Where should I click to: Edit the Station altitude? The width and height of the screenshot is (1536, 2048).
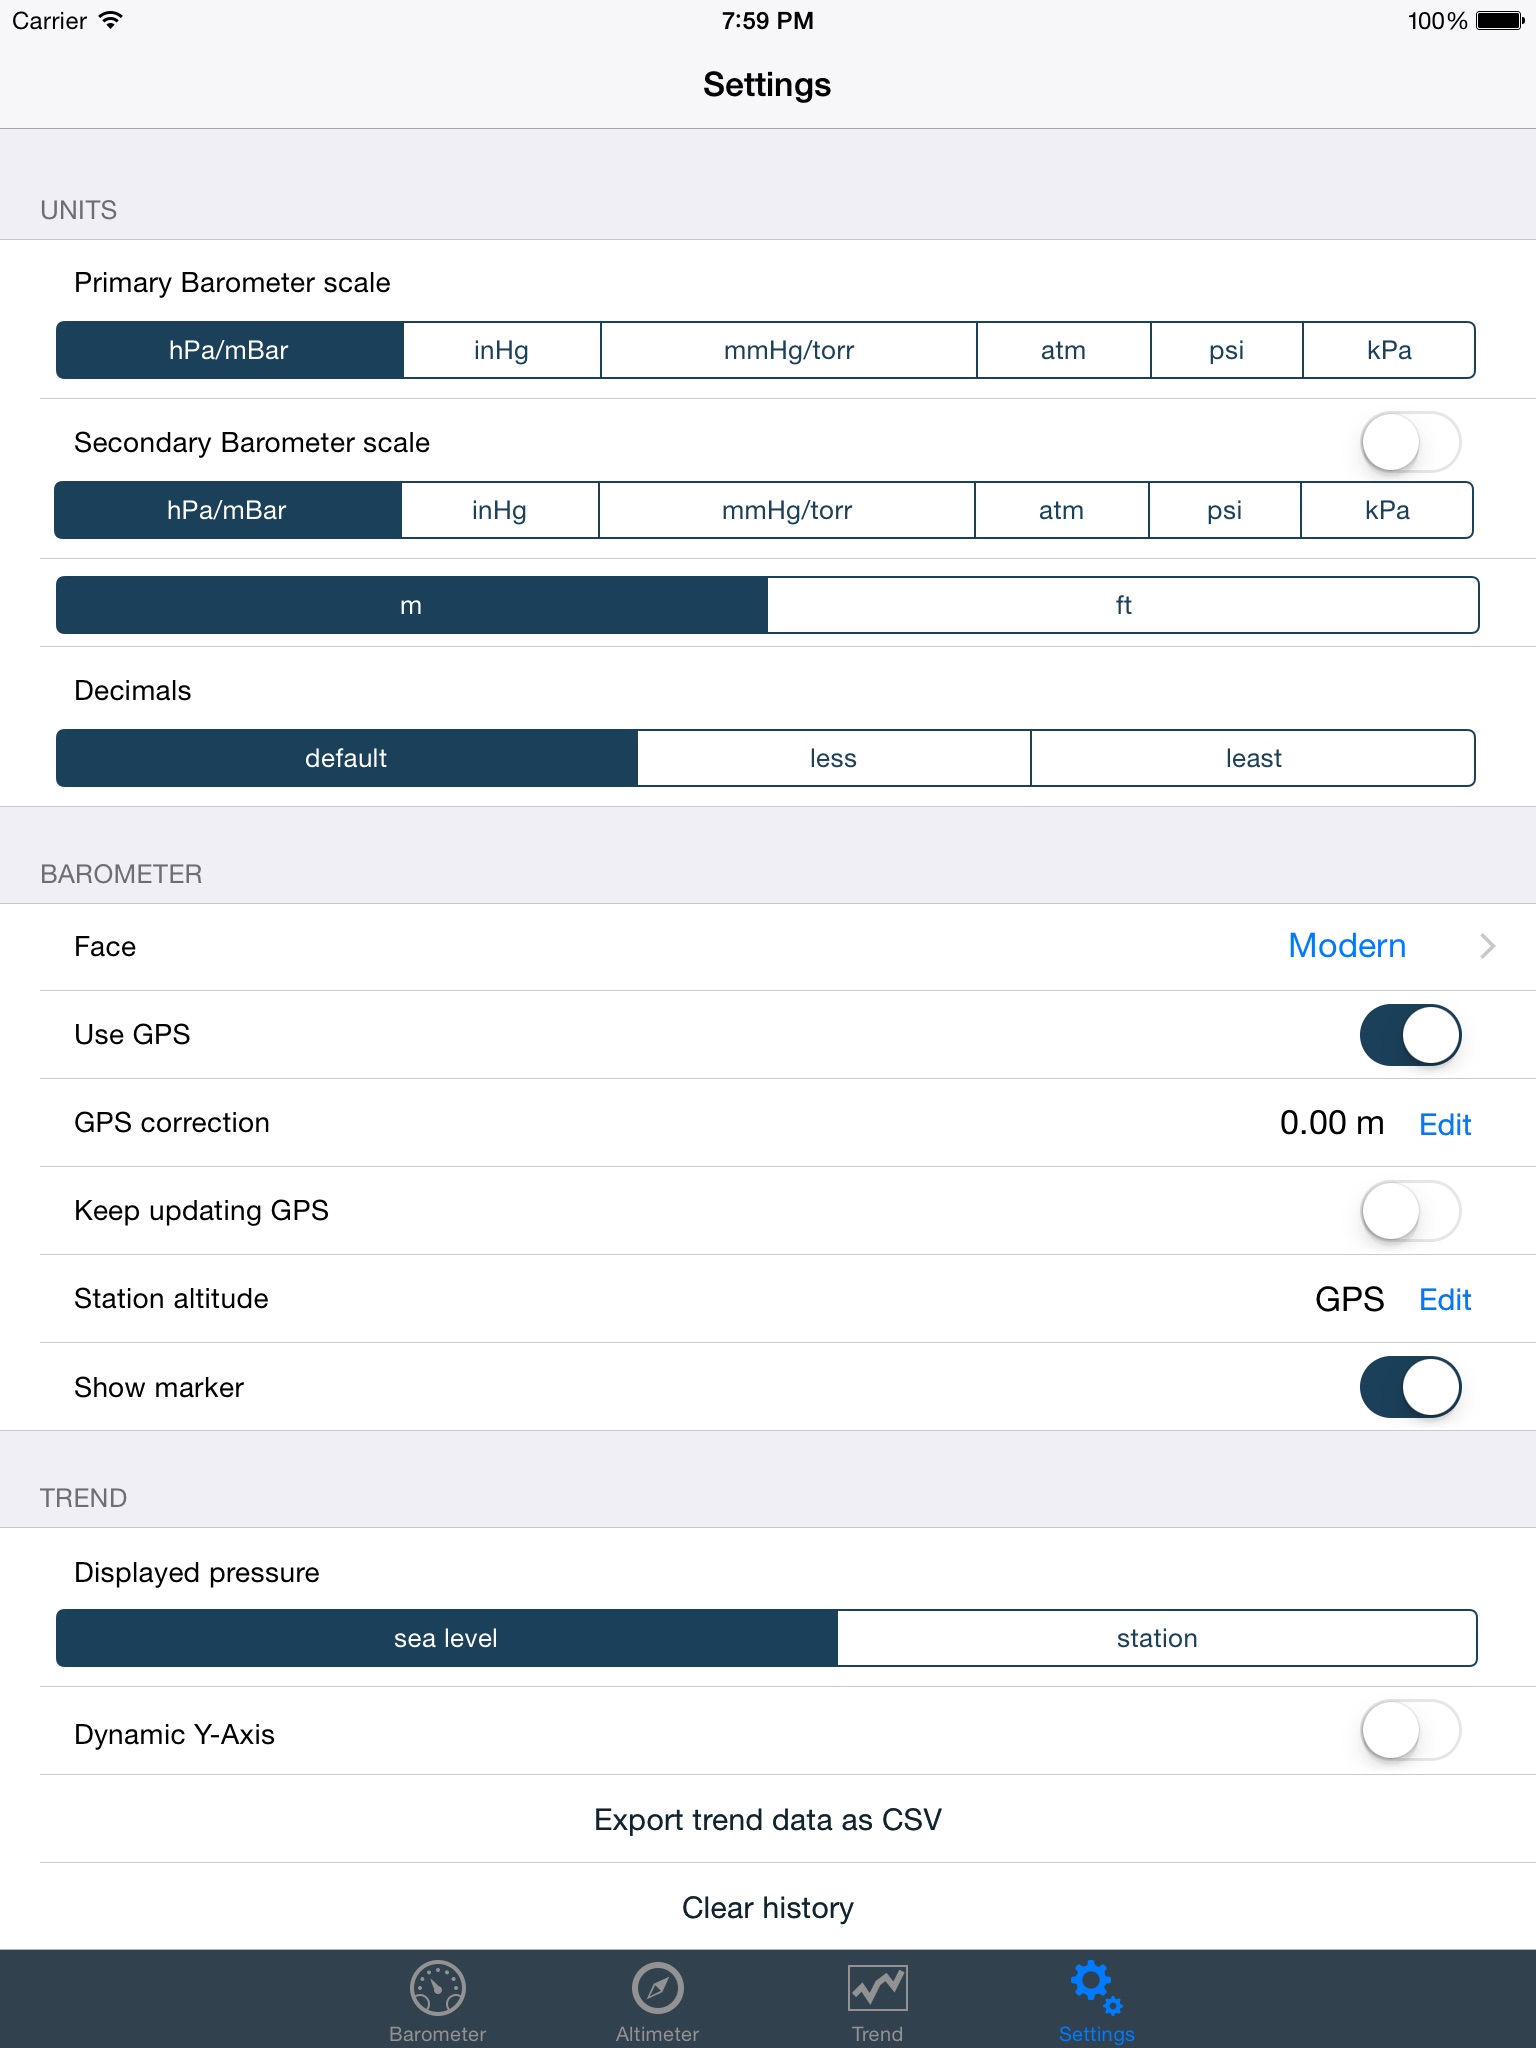tap(1445, 1300)
